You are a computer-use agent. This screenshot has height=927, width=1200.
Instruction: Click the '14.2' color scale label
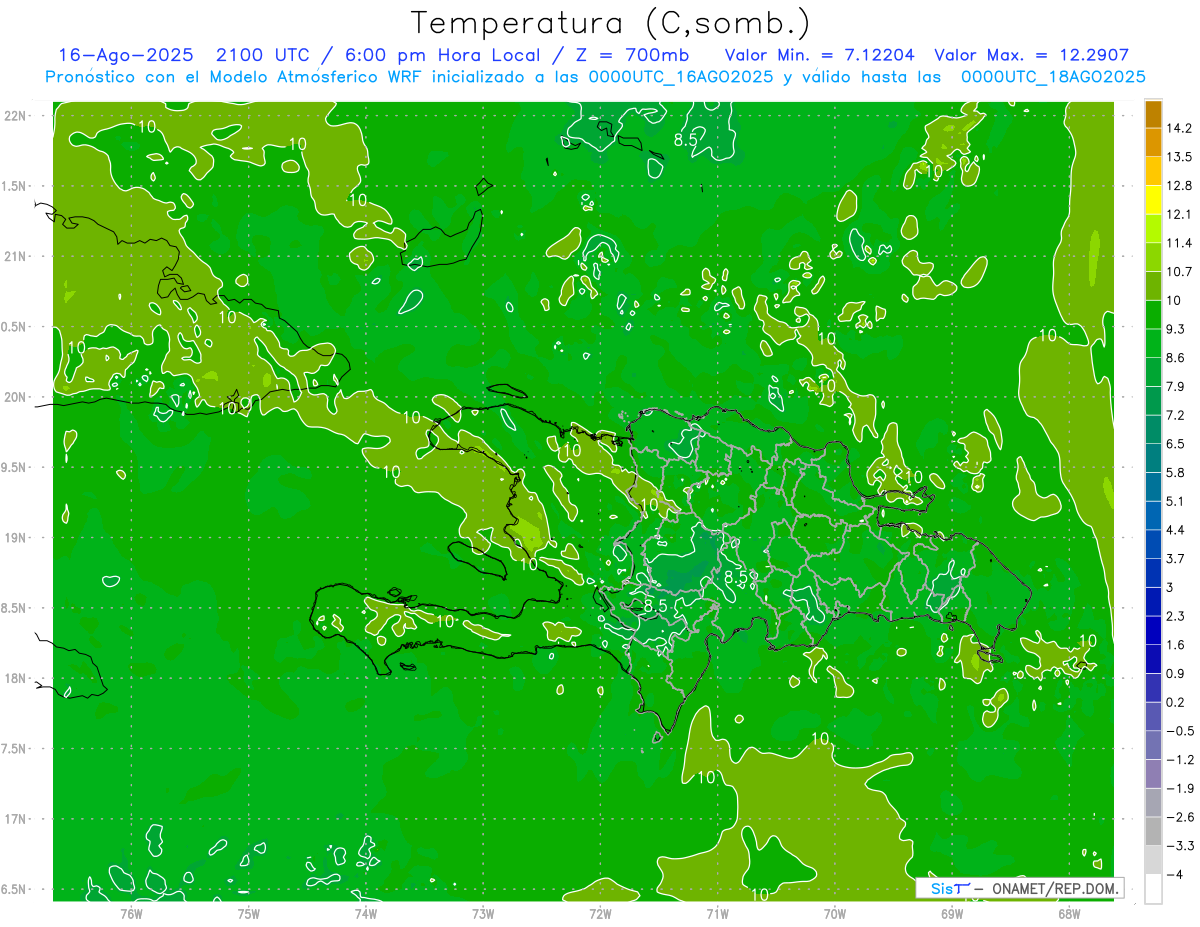tap(1180, 128)
